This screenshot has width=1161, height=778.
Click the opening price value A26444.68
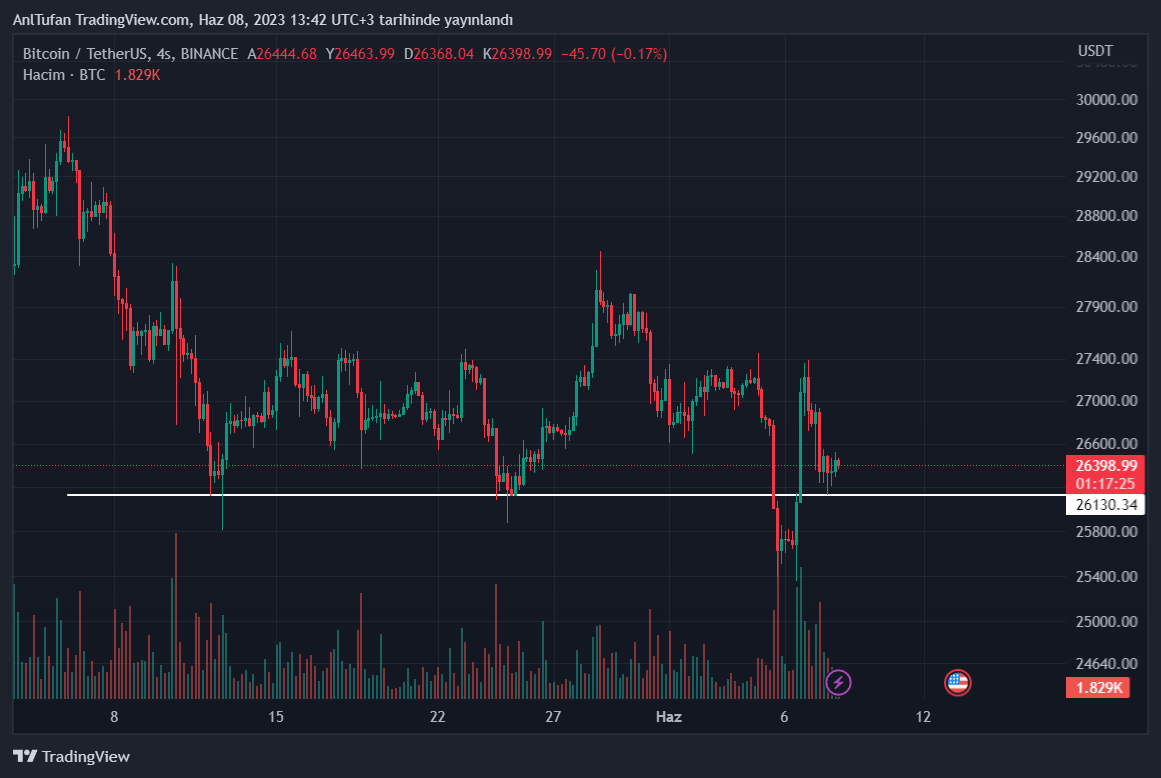coord(282,54)
